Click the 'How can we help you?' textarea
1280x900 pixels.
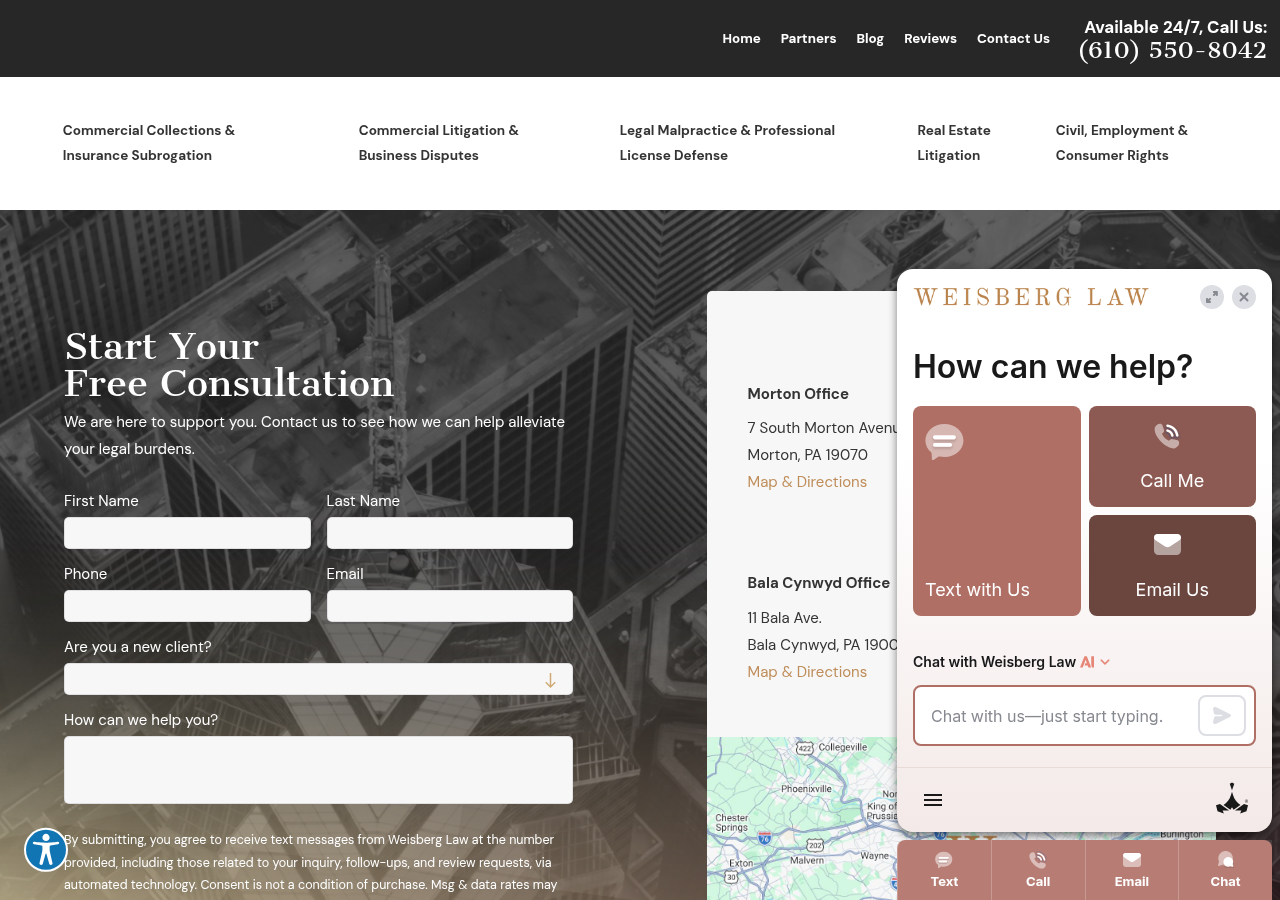pyautogui.click(x=318, y=770)
